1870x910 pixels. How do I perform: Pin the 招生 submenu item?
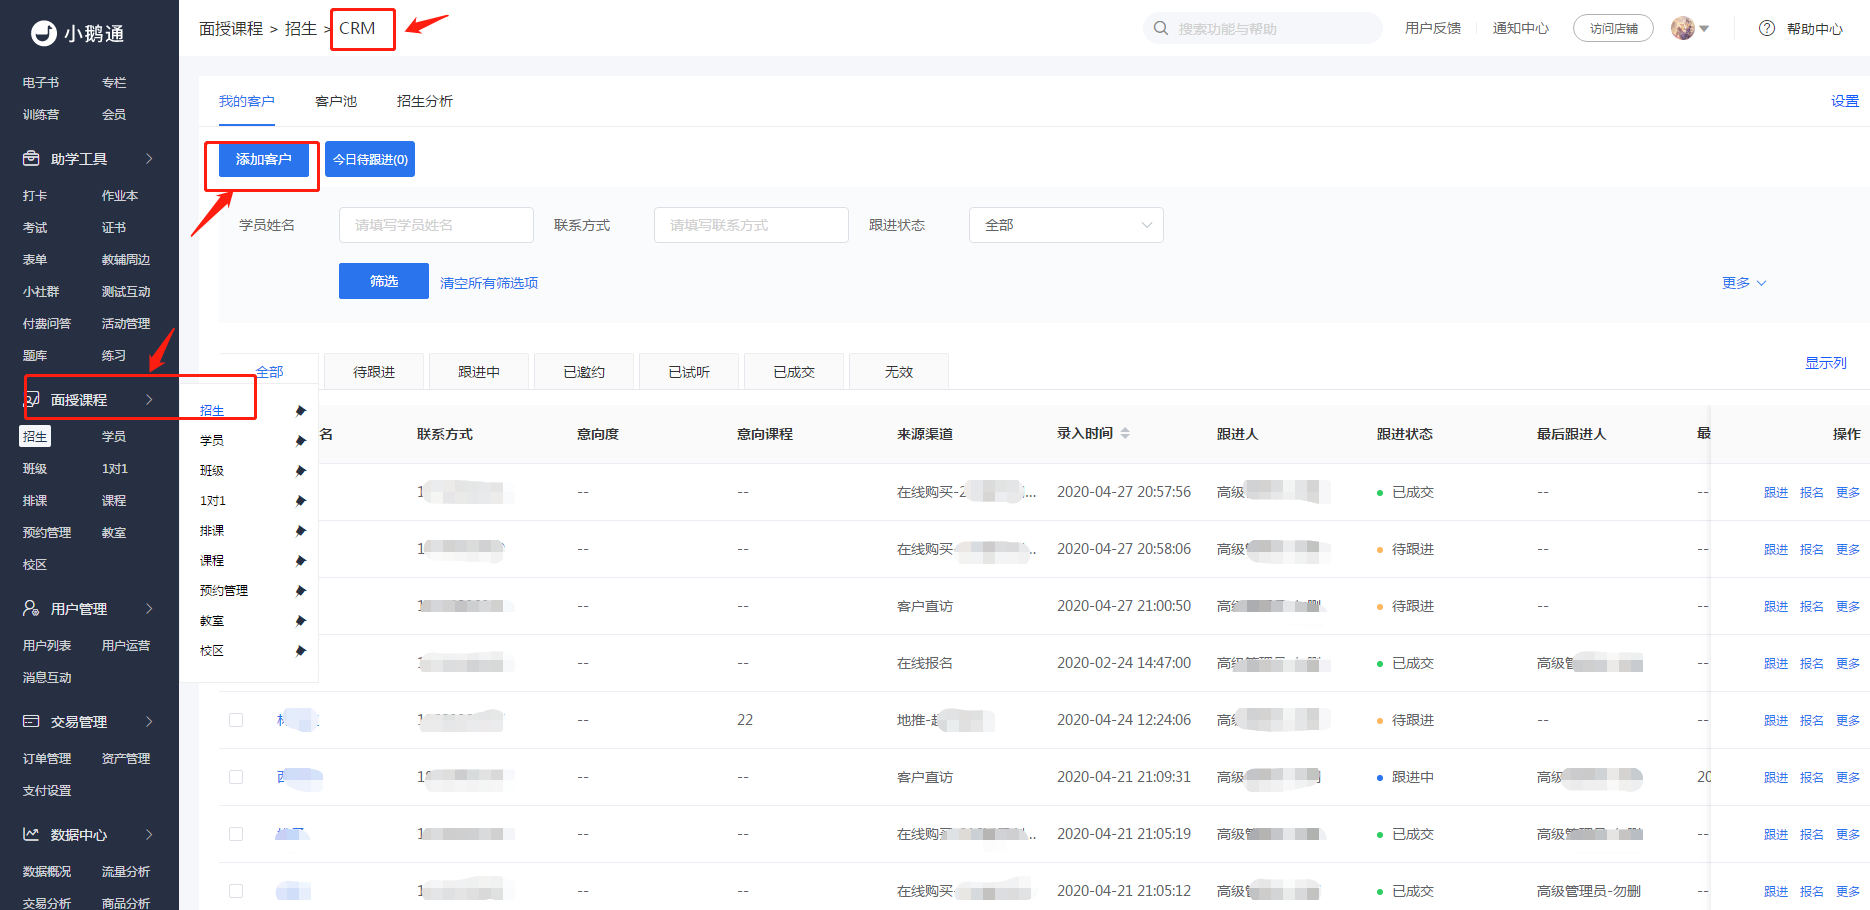(x=300, y=411)
